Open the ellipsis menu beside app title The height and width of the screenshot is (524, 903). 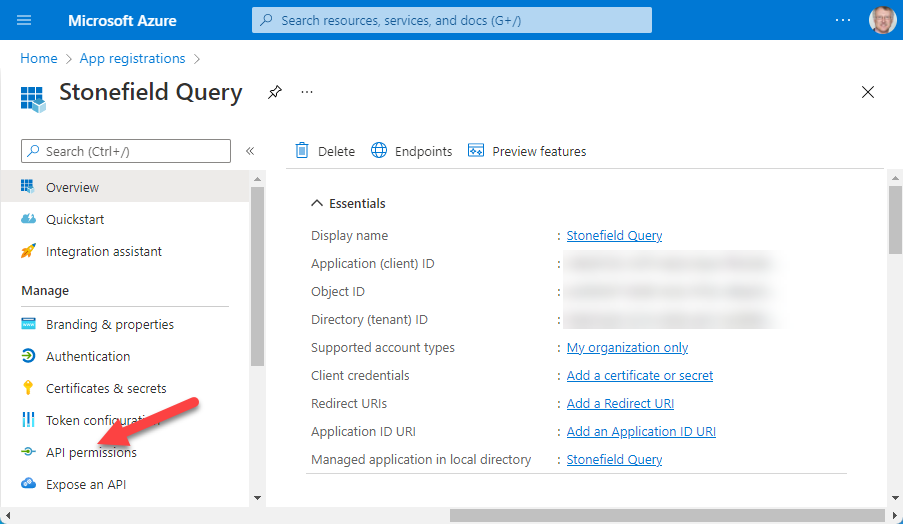[x=307, y=92]
